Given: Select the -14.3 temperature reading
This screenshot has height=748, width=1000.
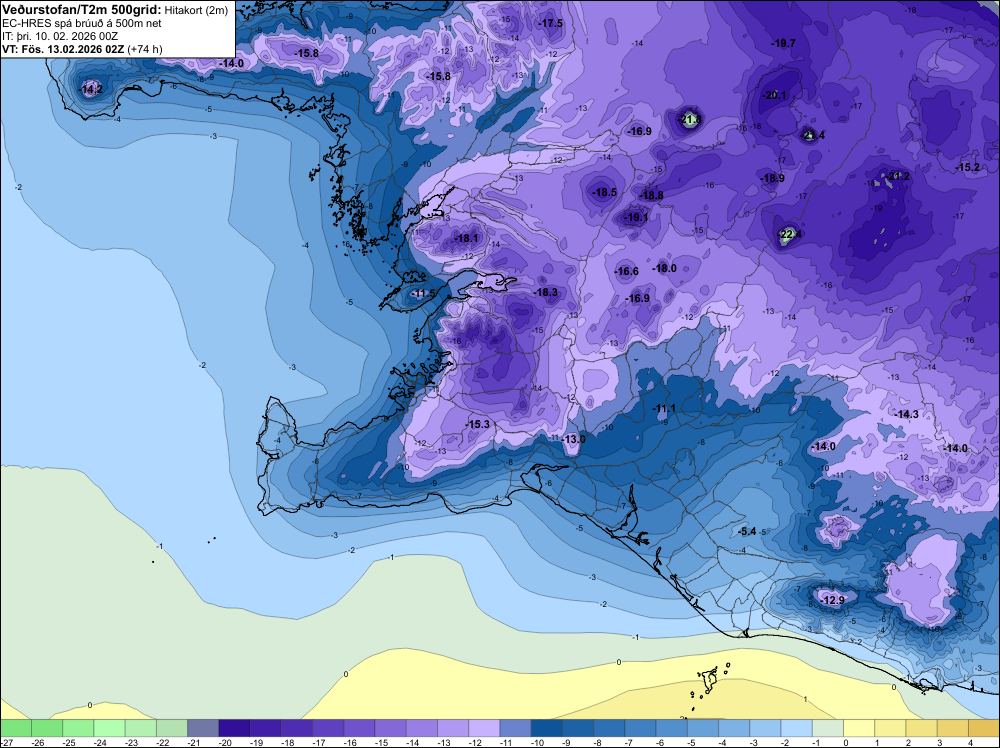Looking at the screenshot, I should click(x=906, y=414).
